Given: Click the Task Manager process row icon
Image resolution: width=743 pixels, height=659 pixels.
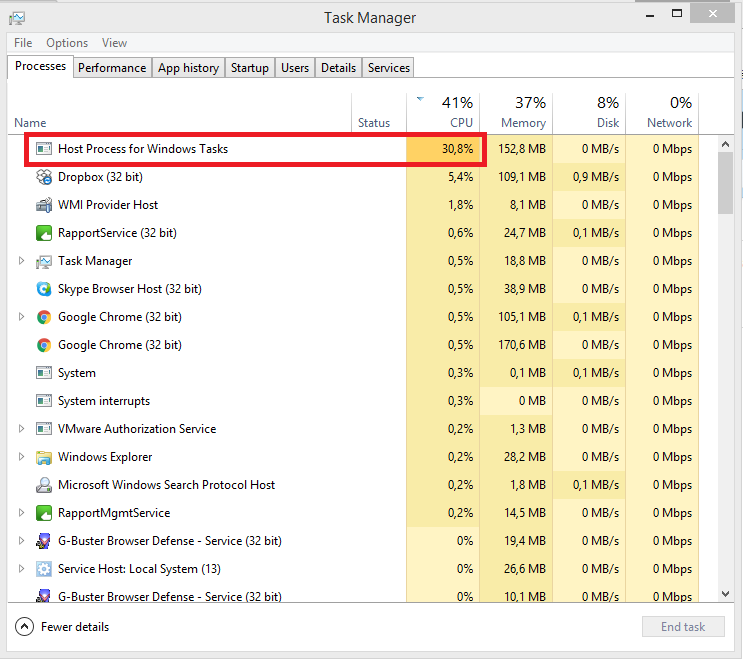Looking at the screenshot, I should [44, 261].
